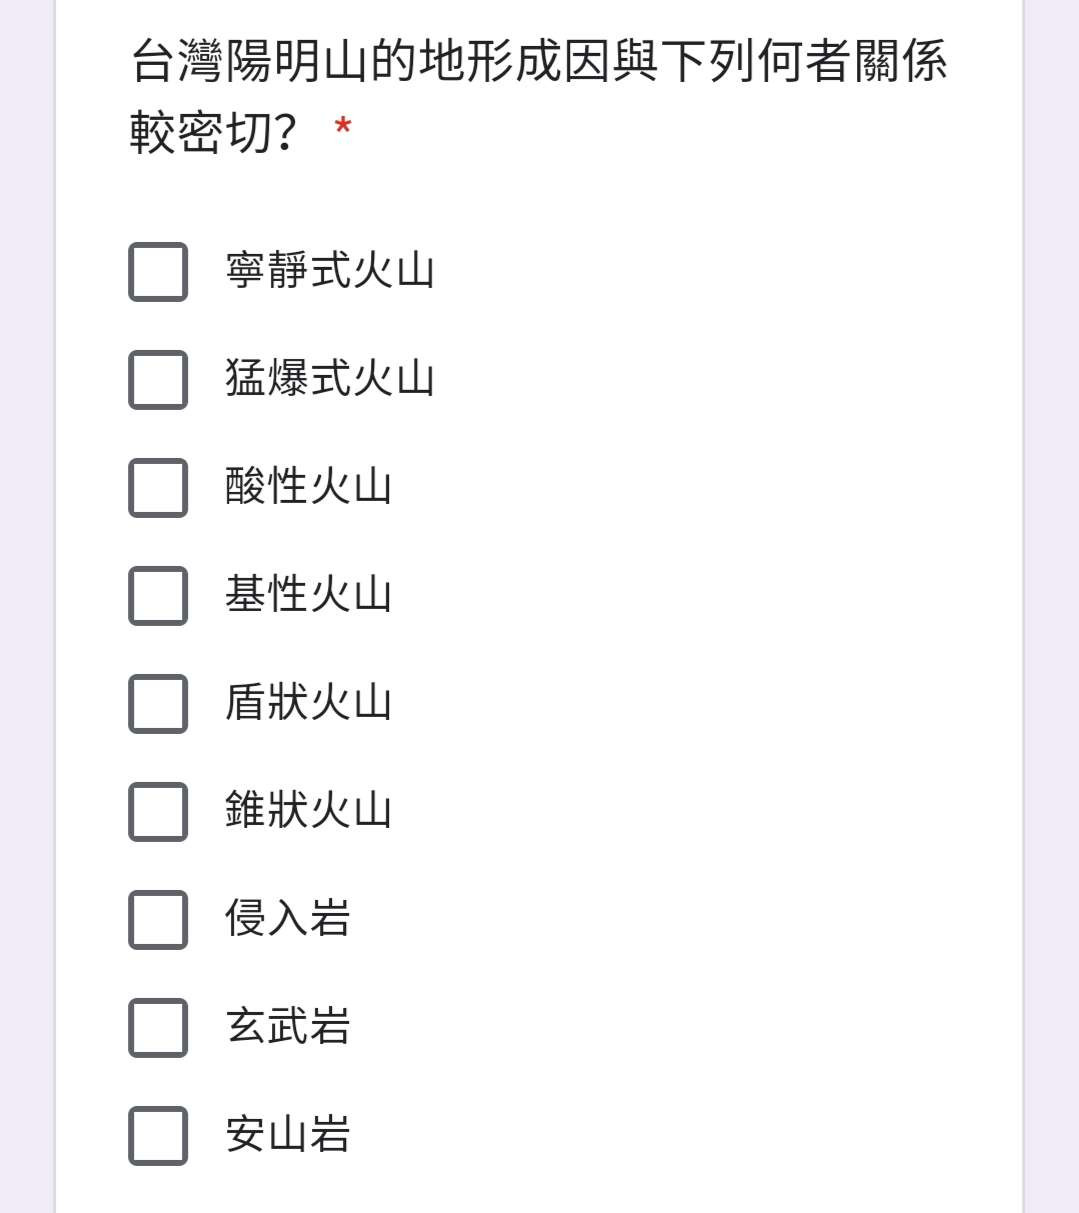
Task: Select the 酸性火山 checkbox
Action: [x=158, y=488]
